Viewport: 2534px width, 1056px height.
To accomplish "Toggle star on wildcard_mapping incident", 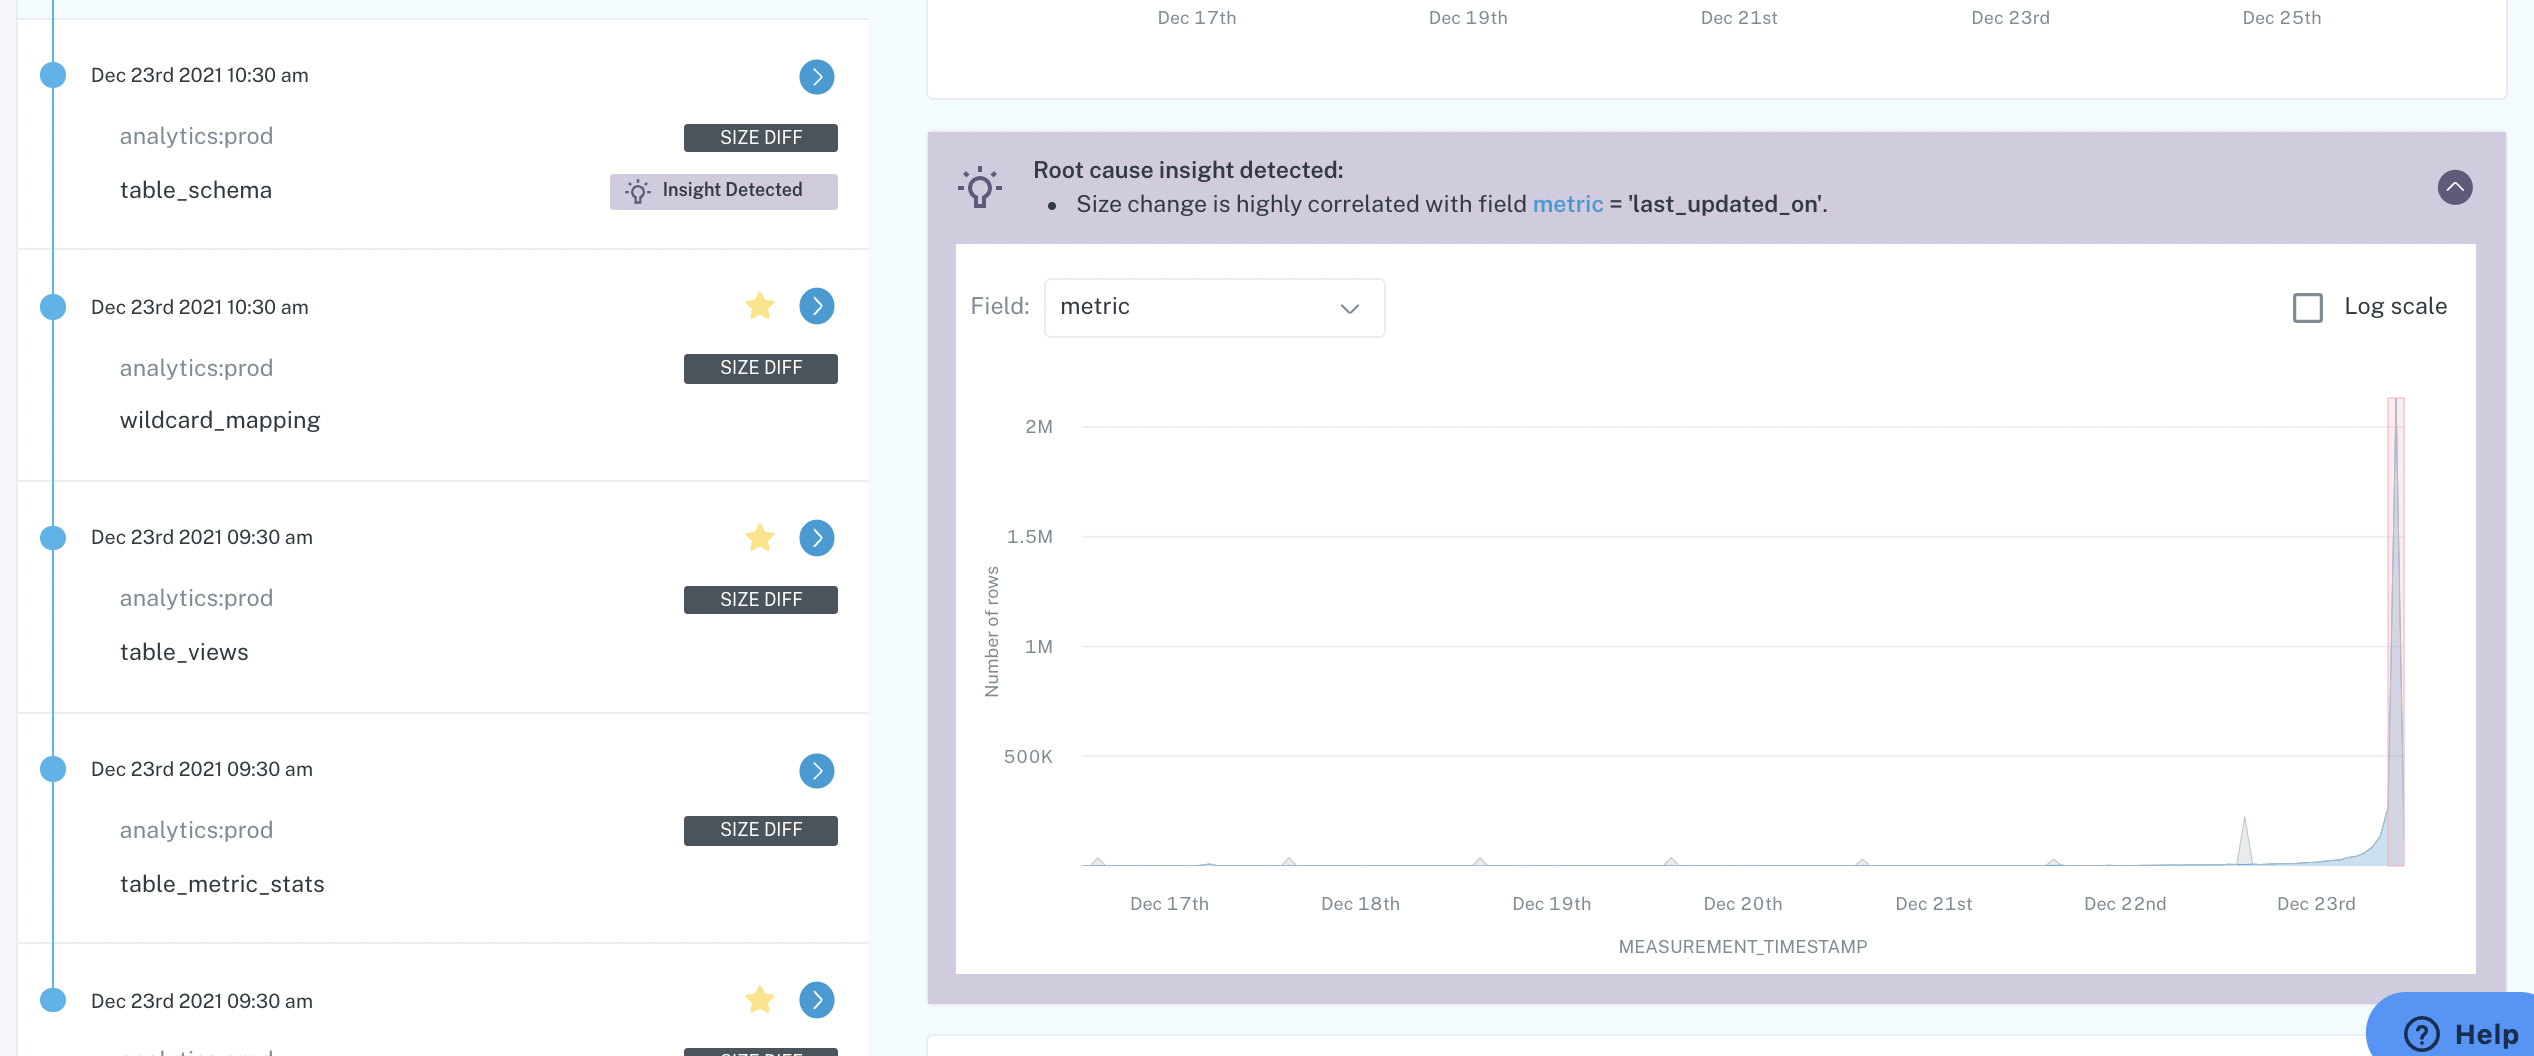I will (760, 306).
